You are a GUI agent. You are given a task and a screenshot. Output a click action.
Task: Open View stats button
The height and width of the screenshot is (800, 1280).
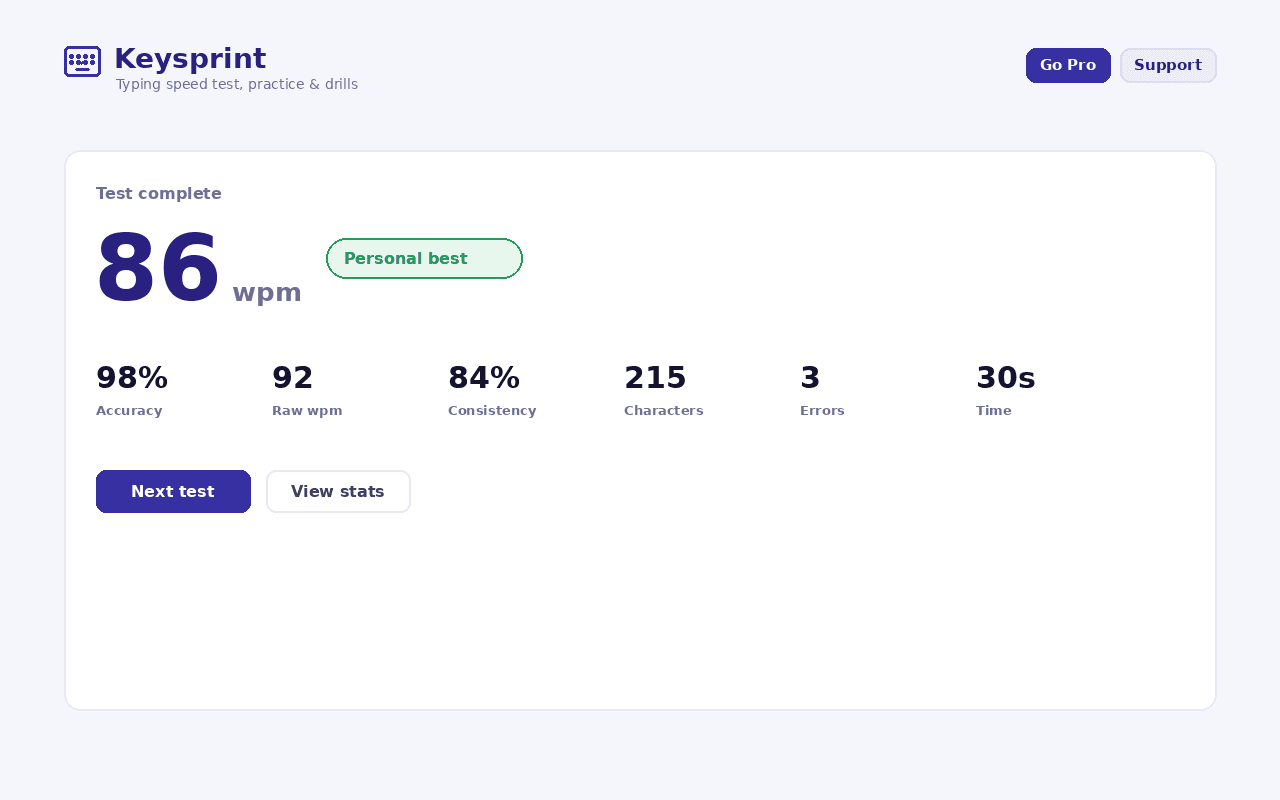[x=338, y=491]
